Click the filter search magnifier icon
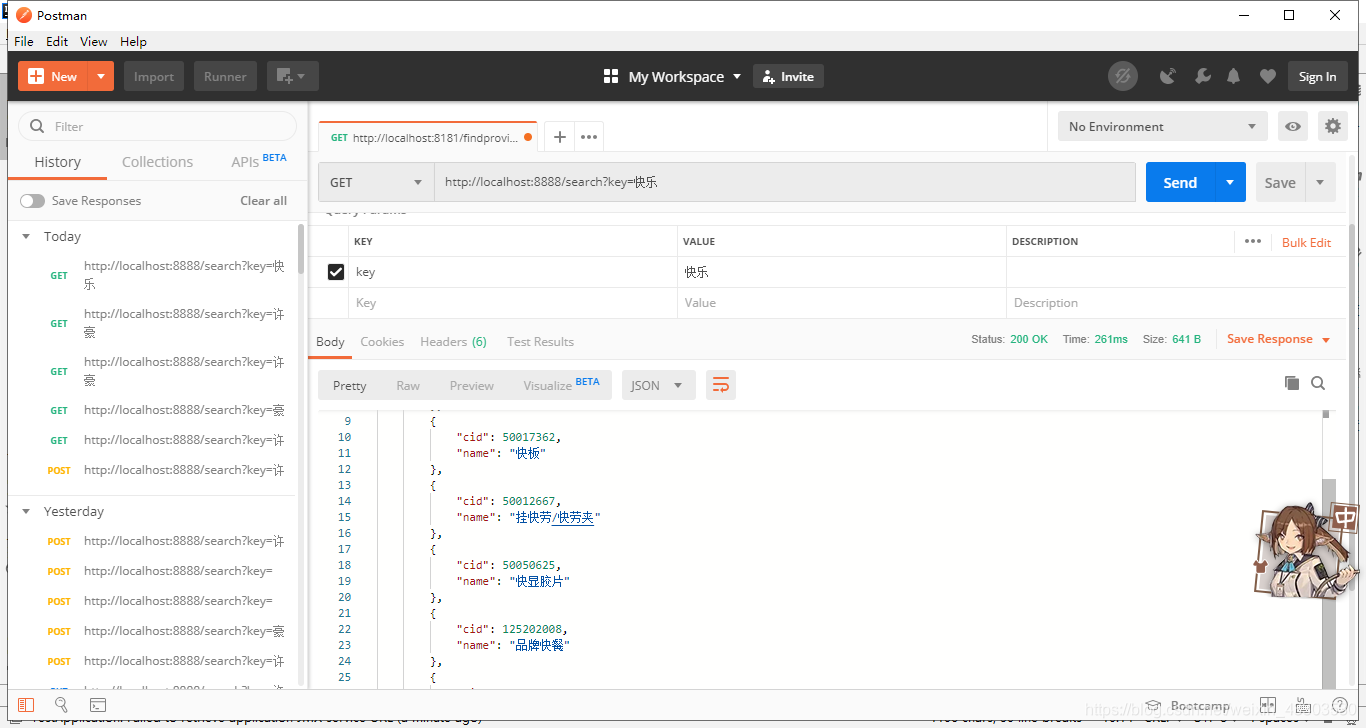This screenshot has width=1366, height=728. coord(38,126)
